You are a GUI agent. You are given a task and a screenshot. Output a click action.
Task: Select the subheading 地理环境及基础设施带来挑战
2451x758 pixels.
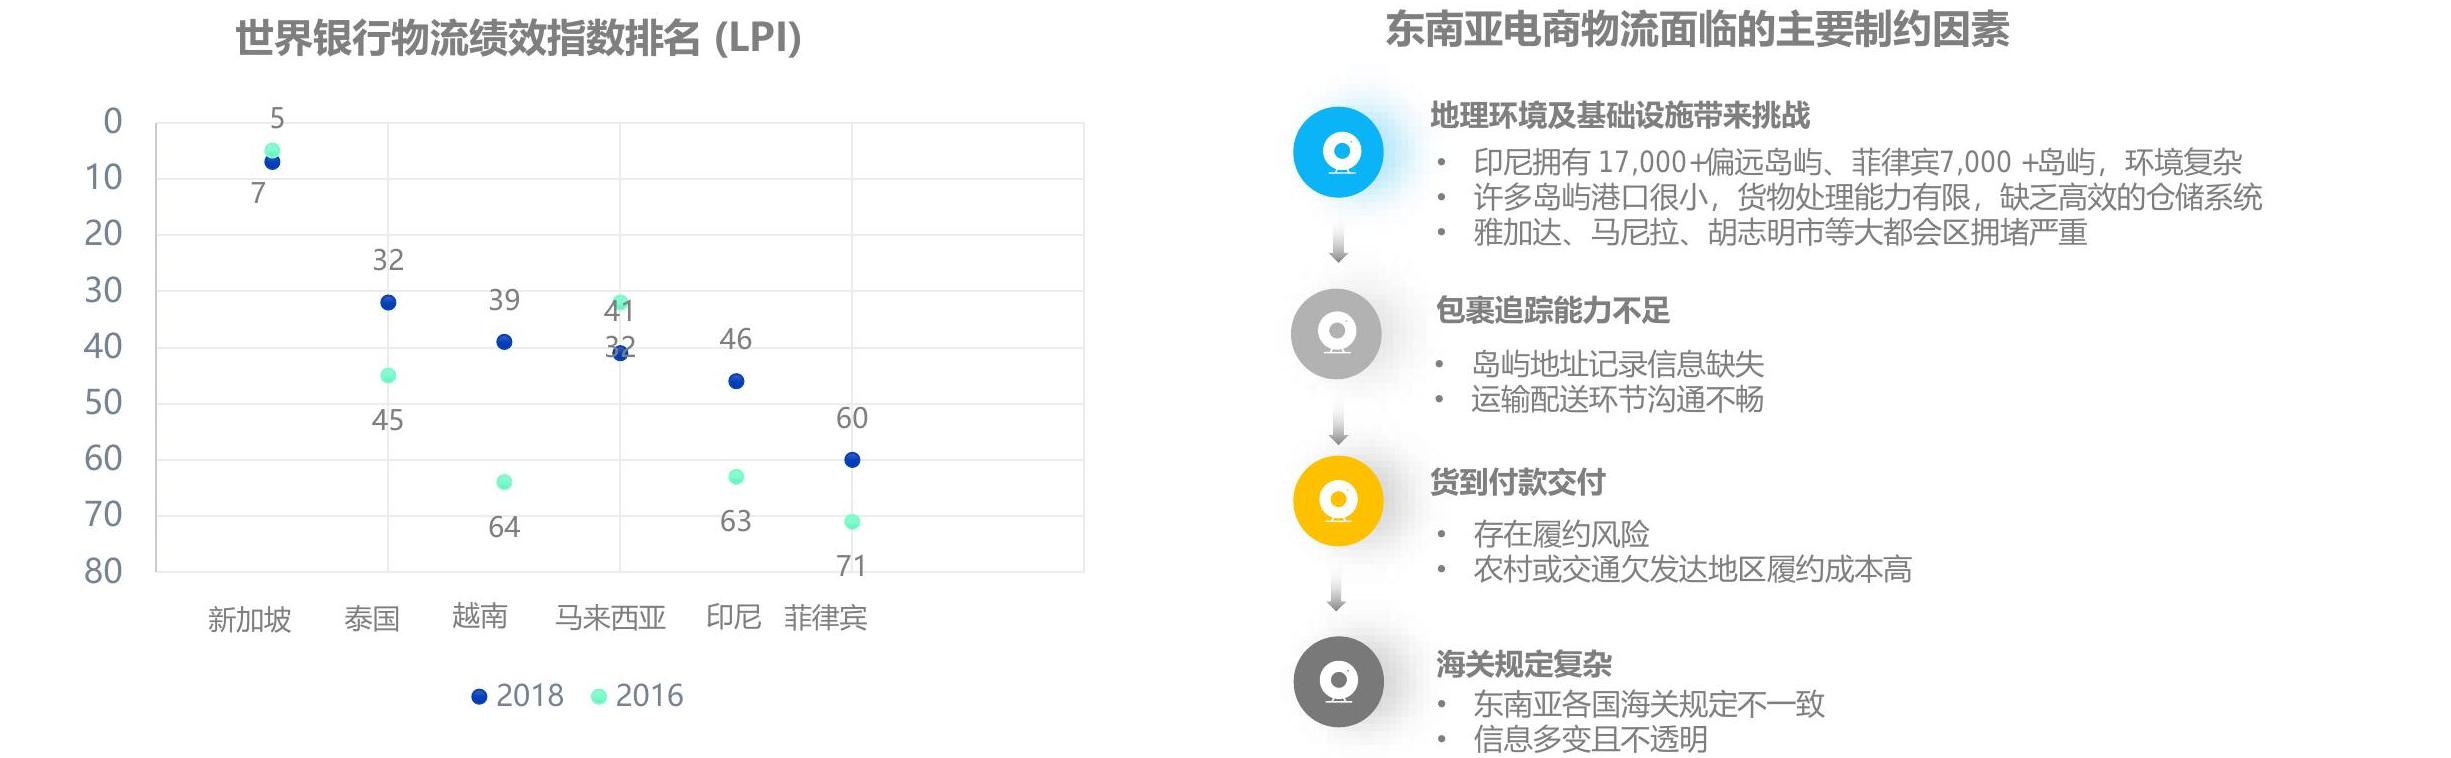coord(1620,116)
